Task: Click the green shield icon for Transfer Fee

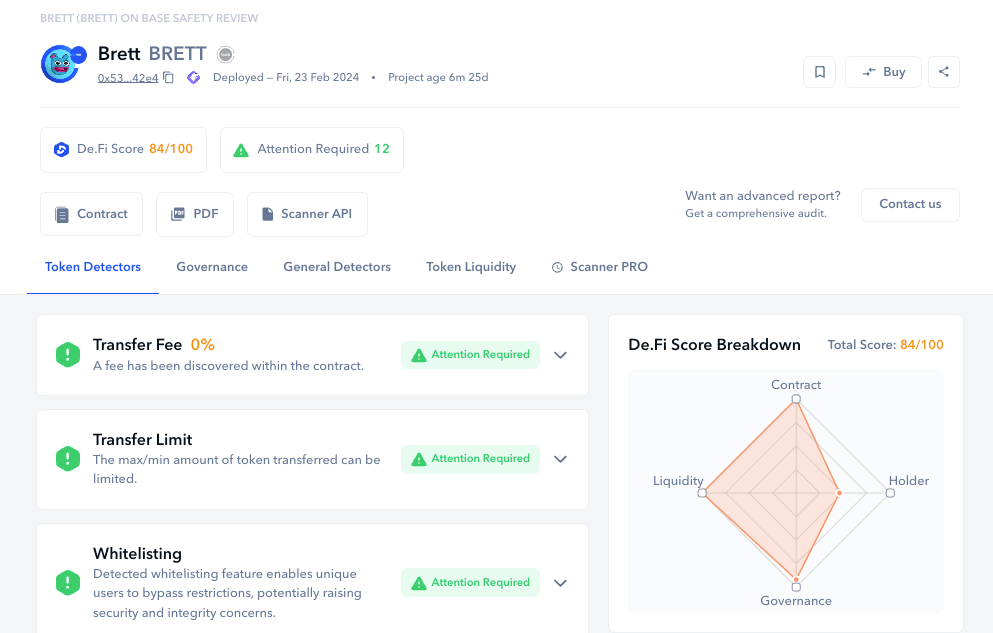Action: pyautogui.click(x=68, y=355)
